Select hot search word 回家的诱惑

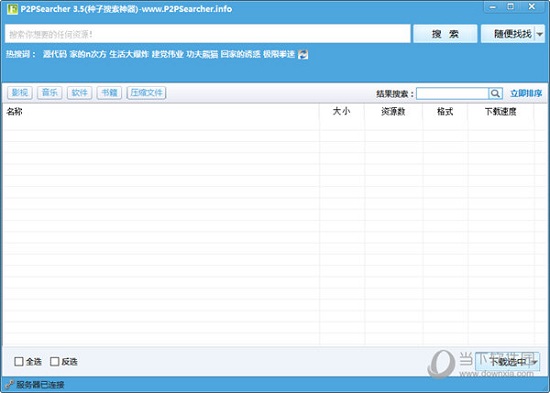[241, 54]
